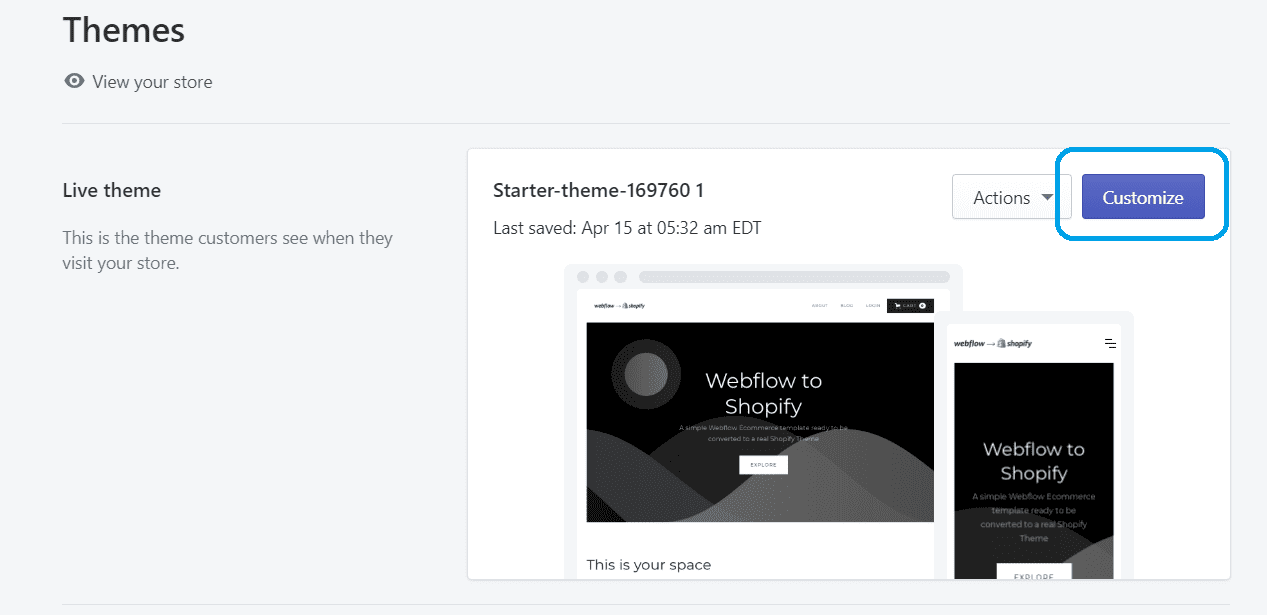Click the Webflow to Shopify headline in desktop preview

click(x=763, y=393)
